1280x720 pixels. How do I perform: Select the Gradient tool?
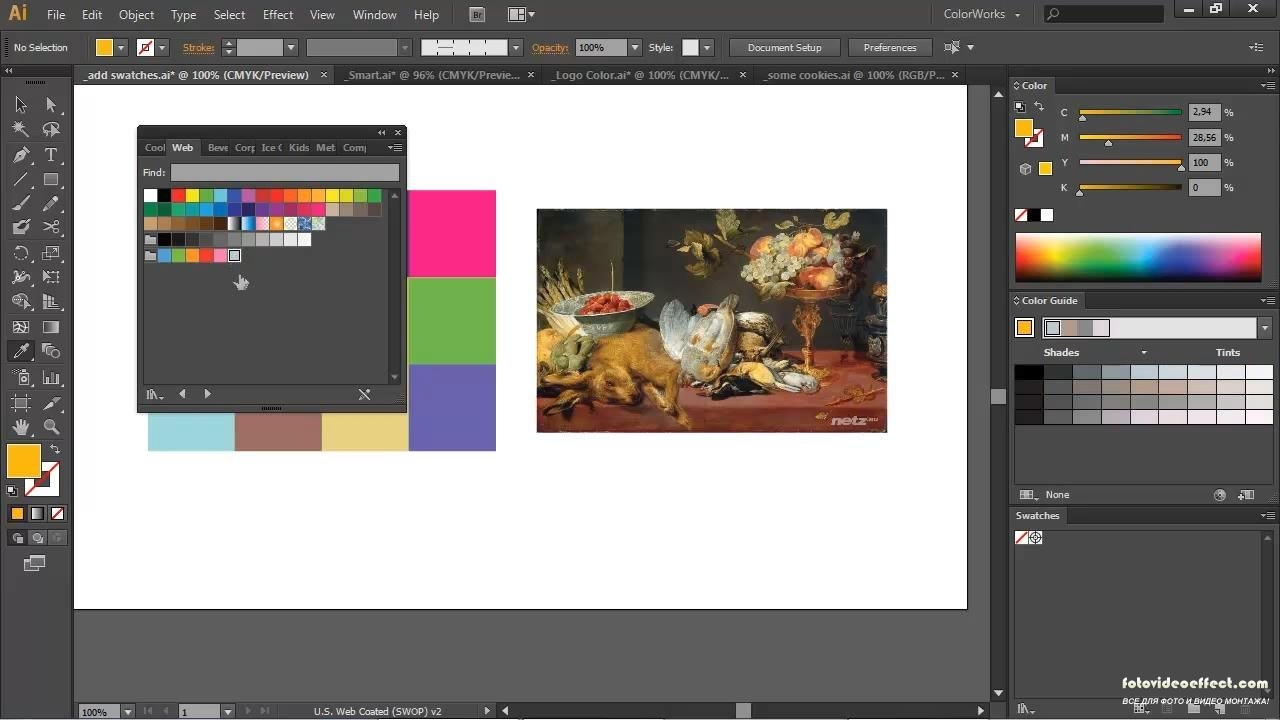[51, 327]
